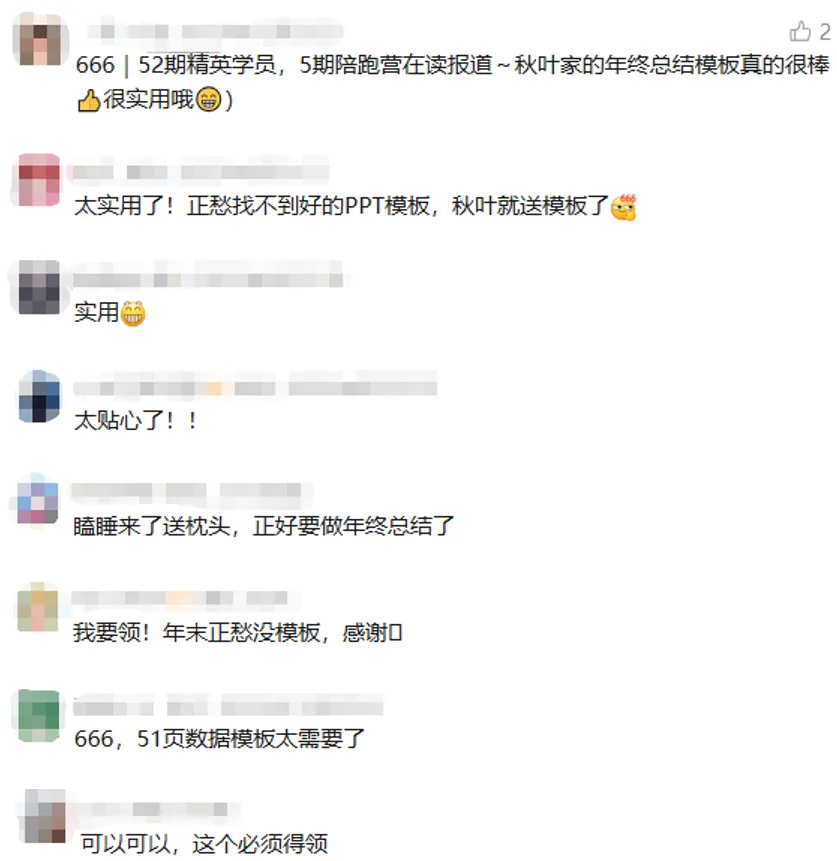Open green avatar beside 51页数据模板 comment
The height and width of the screenshot is (861, 837).
38,715
